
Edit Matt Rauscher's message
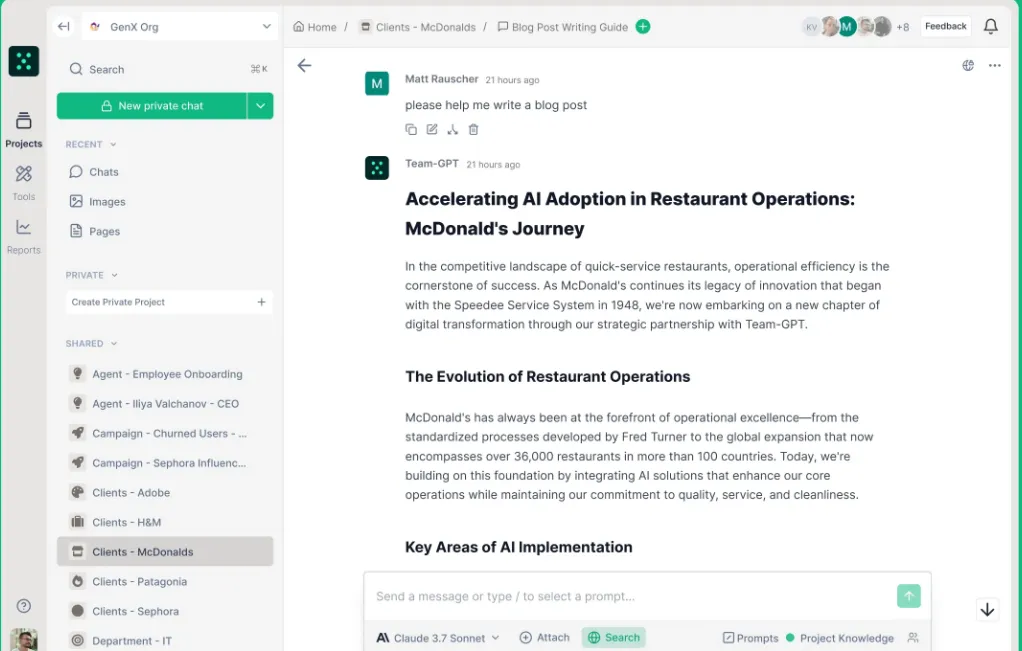pyautogui.click(x=431, y=130)
